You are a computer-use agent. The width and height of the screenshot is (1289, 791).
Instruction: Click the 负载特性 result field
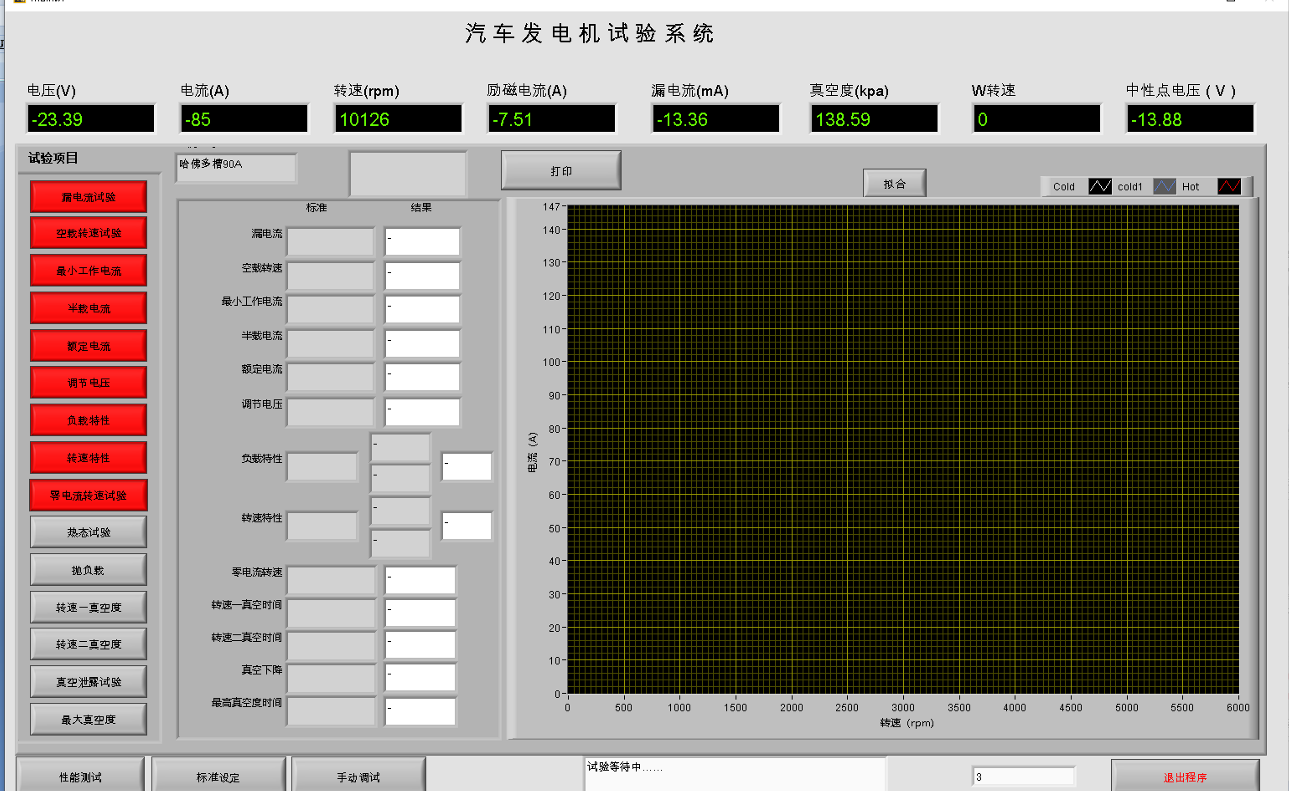(x=467, y=466)
